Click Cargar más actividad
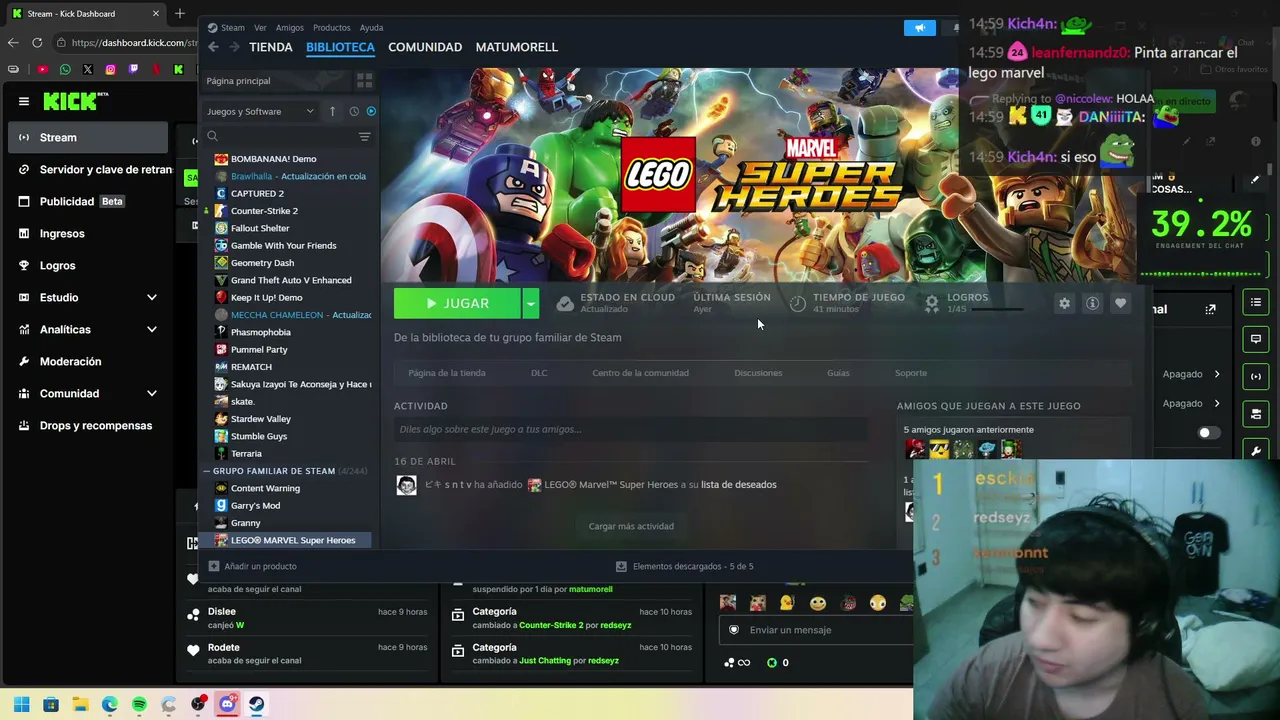The image size is (1280, 720). point(631,526)
